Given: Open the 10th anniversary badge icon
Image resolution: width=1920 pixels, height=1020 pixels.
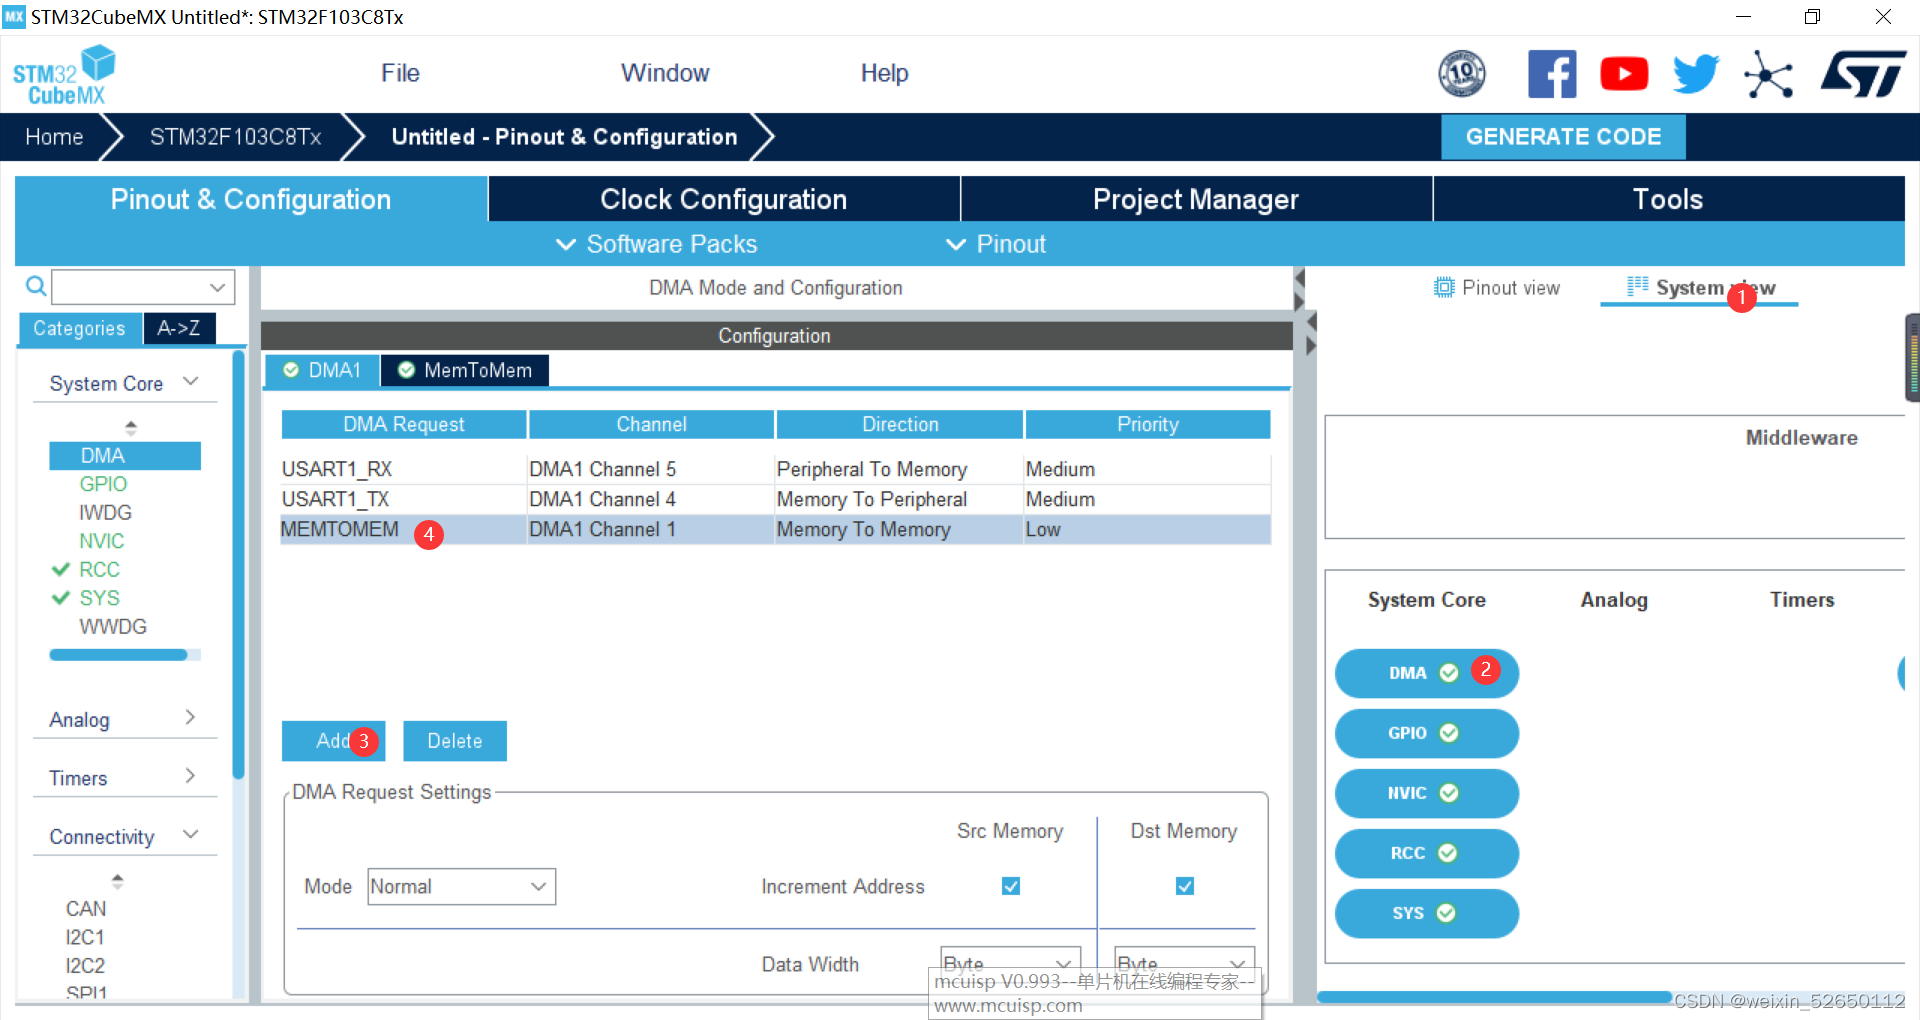Looking at the screenshot, I should tap(1461, 74).
